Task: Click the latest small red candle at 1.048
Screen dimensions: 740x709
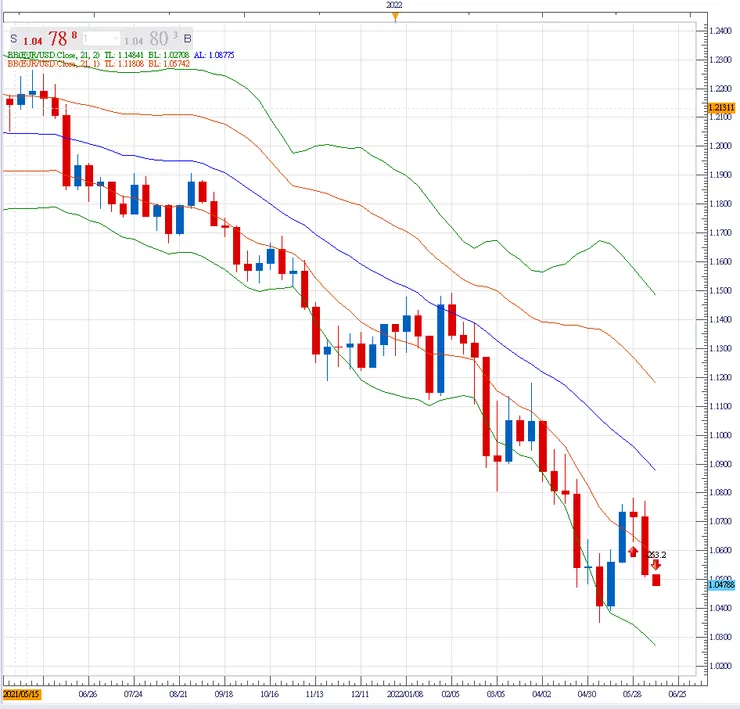Action: coord(656,580)
